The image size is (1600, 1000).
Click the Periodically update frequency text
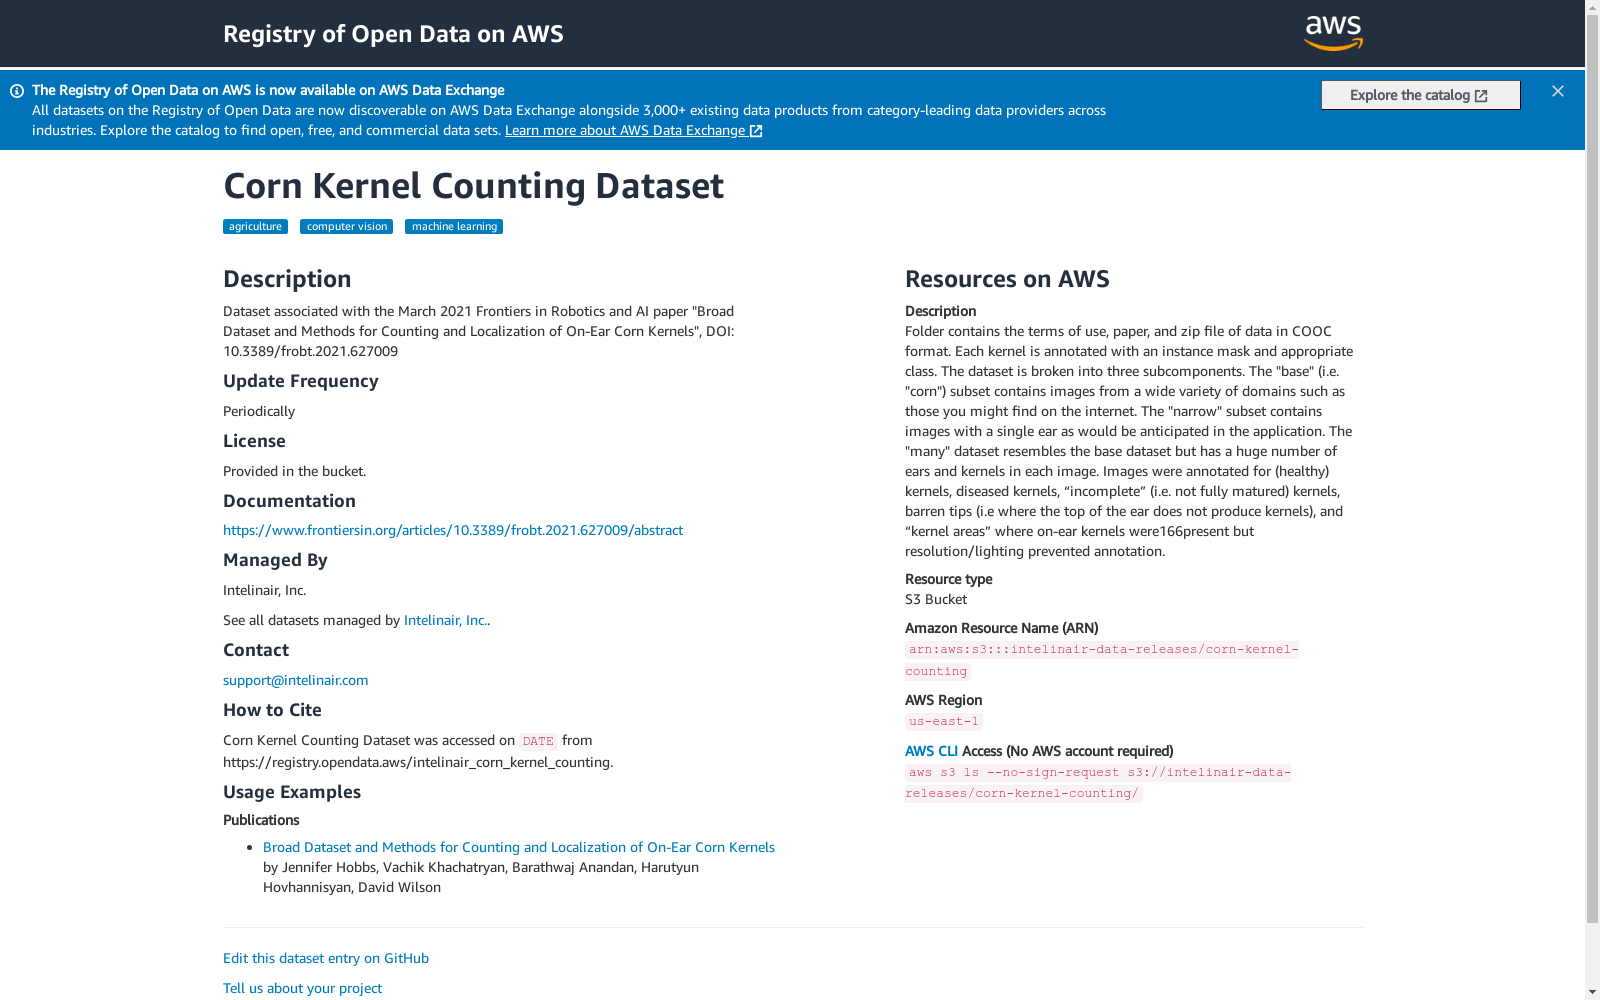(x=259, y=411)
